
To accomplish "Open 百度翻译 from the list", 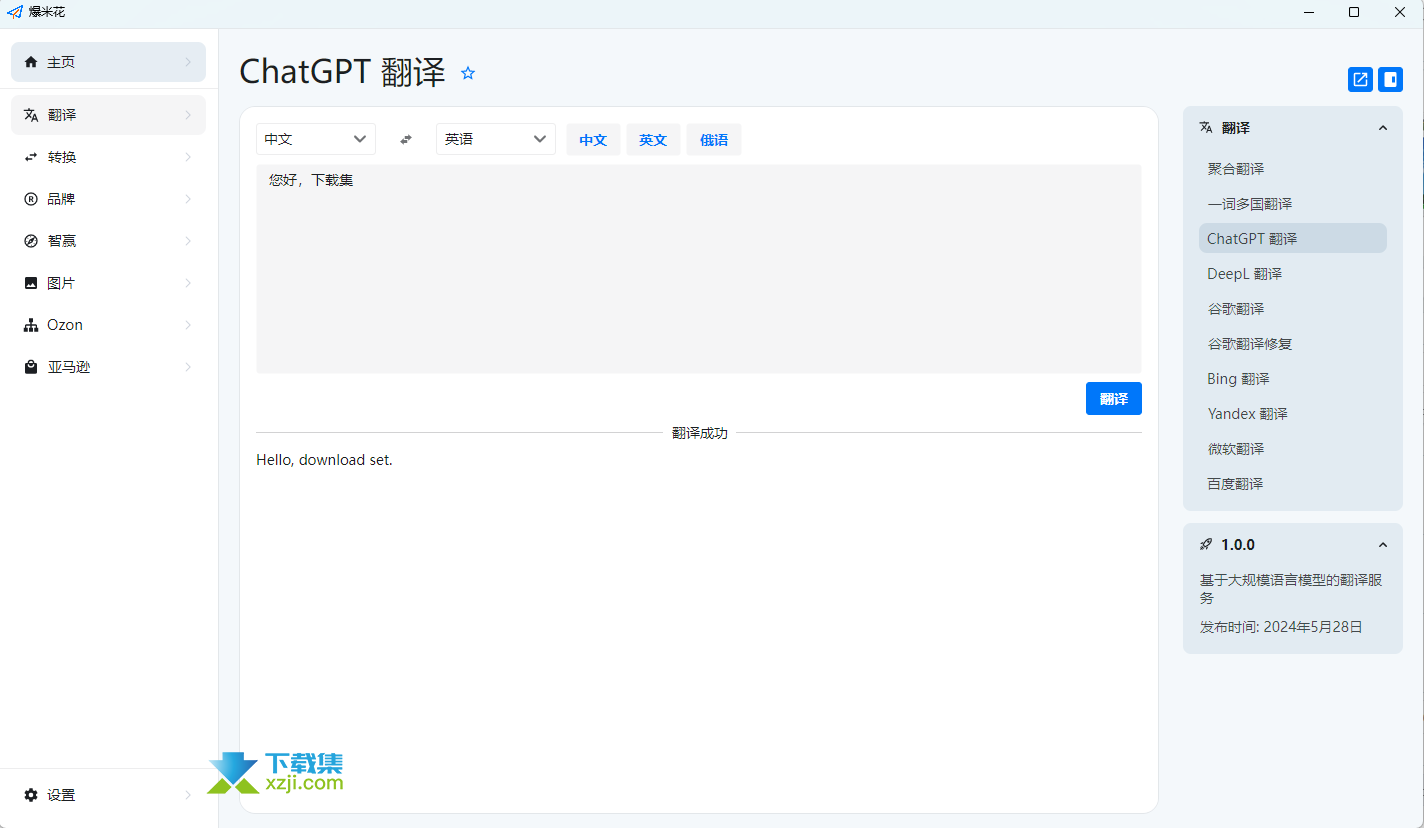I will [x=1293, y=484].
